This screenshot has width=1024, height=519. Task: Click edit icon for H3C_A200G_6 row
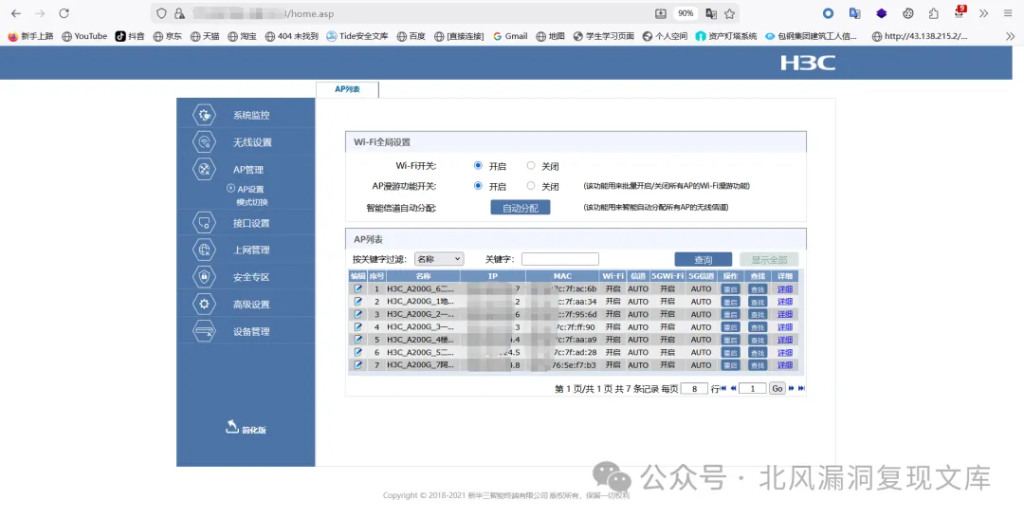[x=358, y=288]
